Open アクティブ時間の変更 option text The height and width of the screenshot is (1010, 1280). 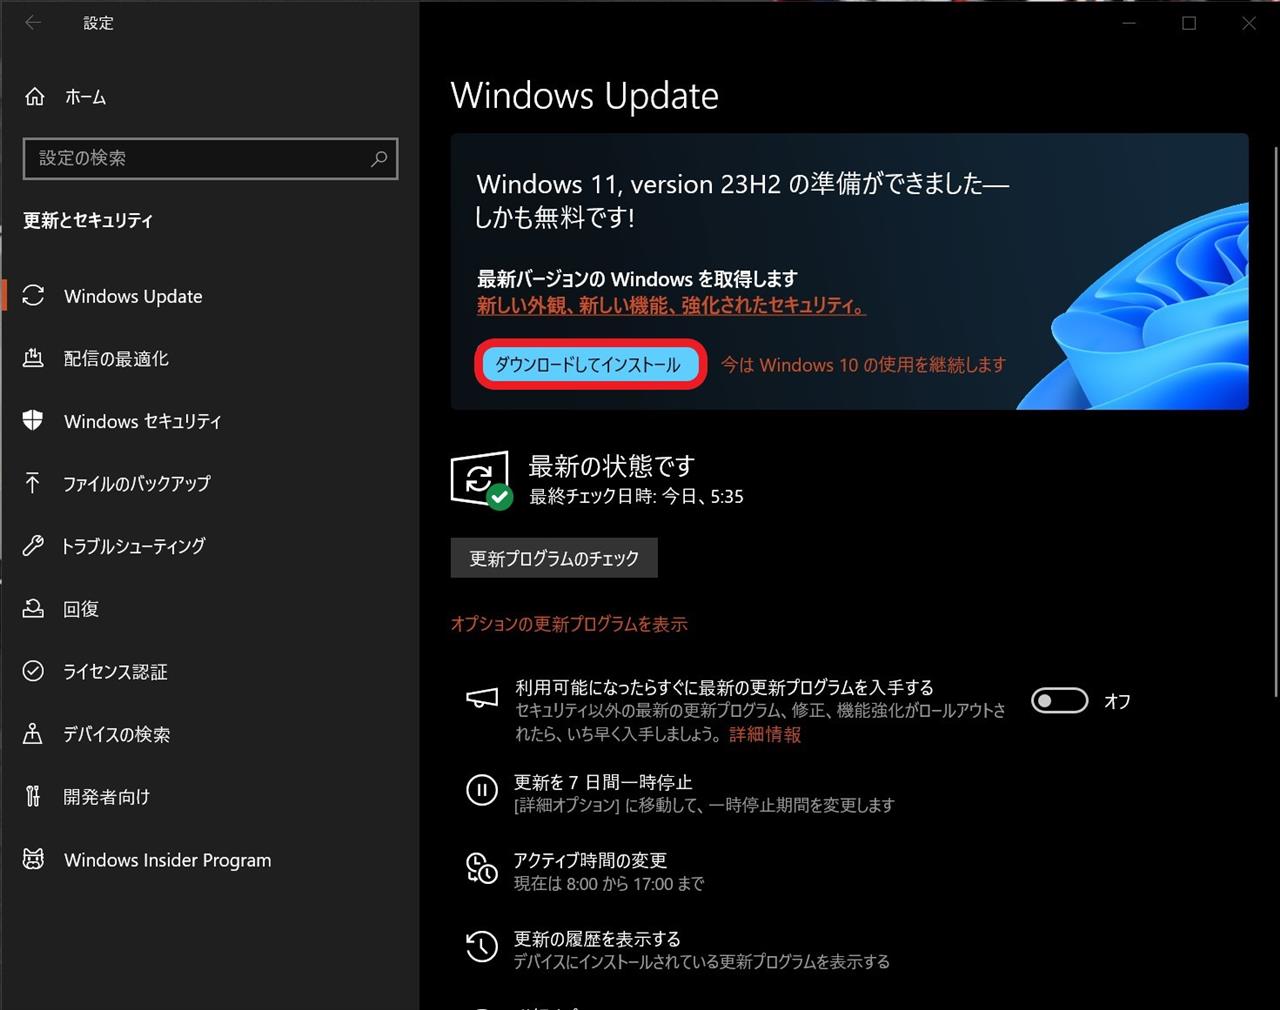pyautogui.click(x=590, y=860)
